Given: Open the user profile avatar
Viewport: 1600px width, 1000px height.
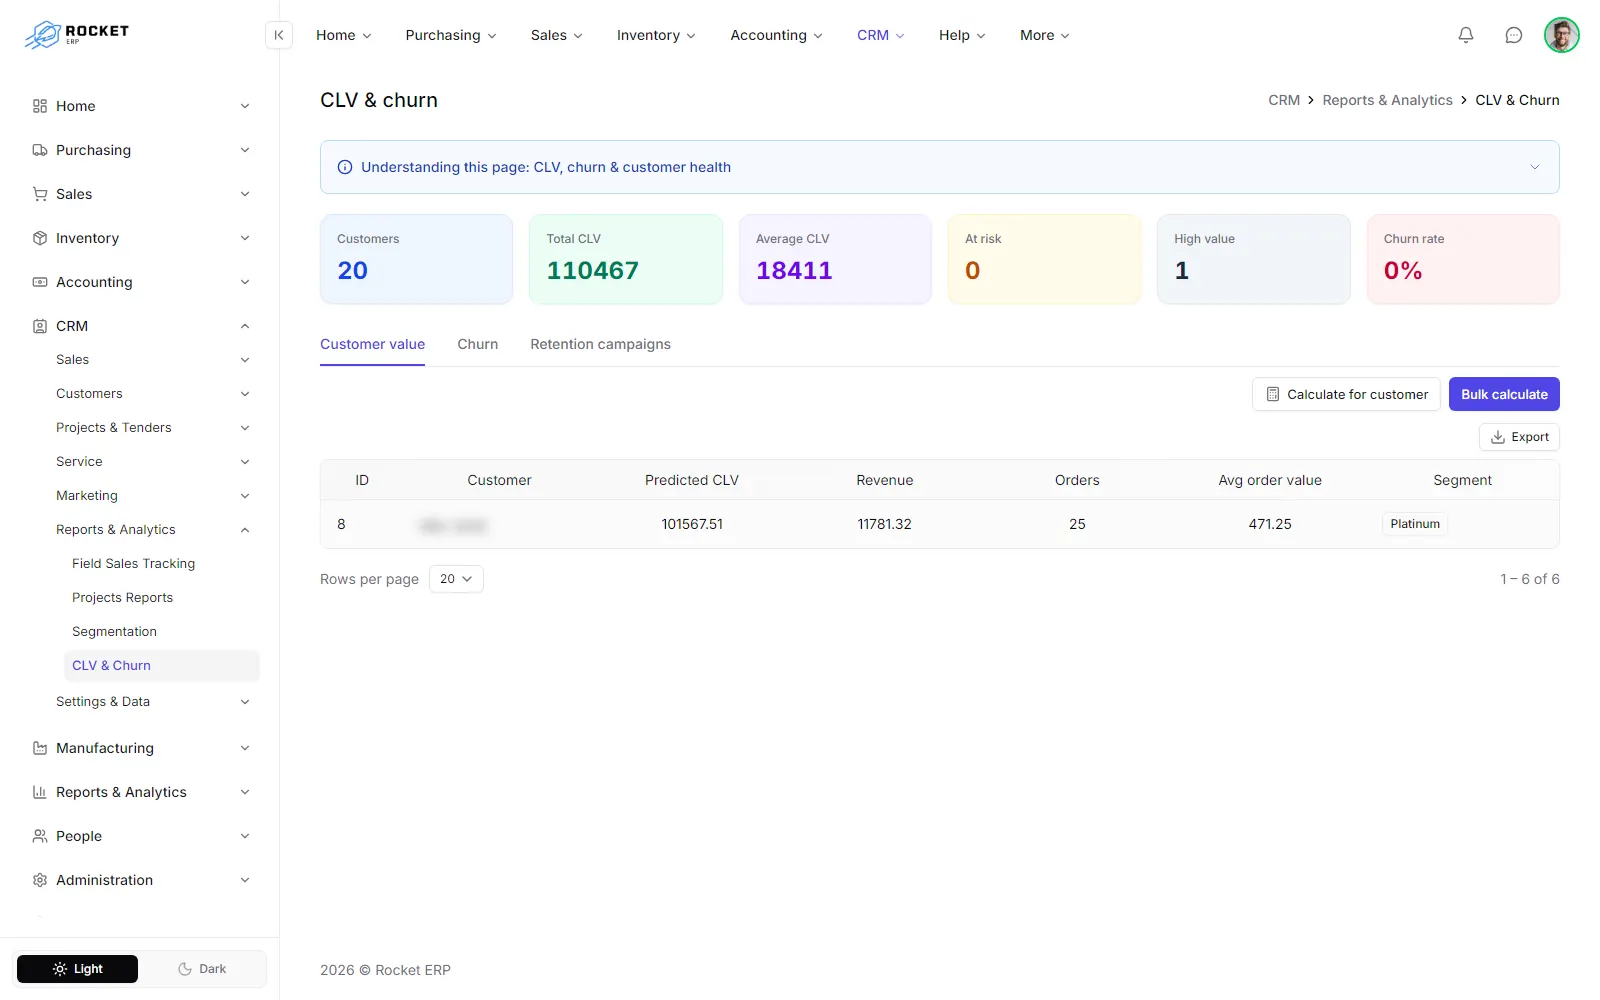Looking at the screenshot, I should 1561,35.
